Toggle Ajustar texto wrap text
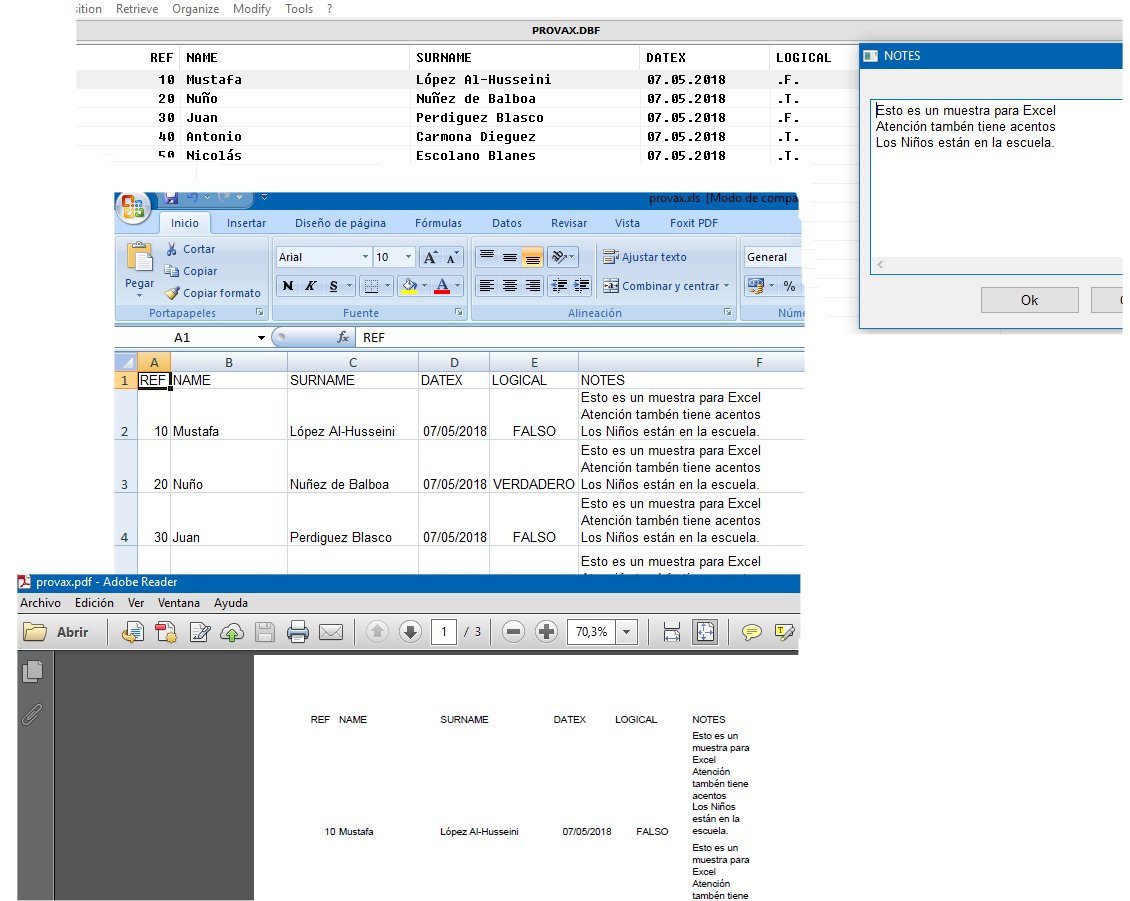 [x=645, y=257]
